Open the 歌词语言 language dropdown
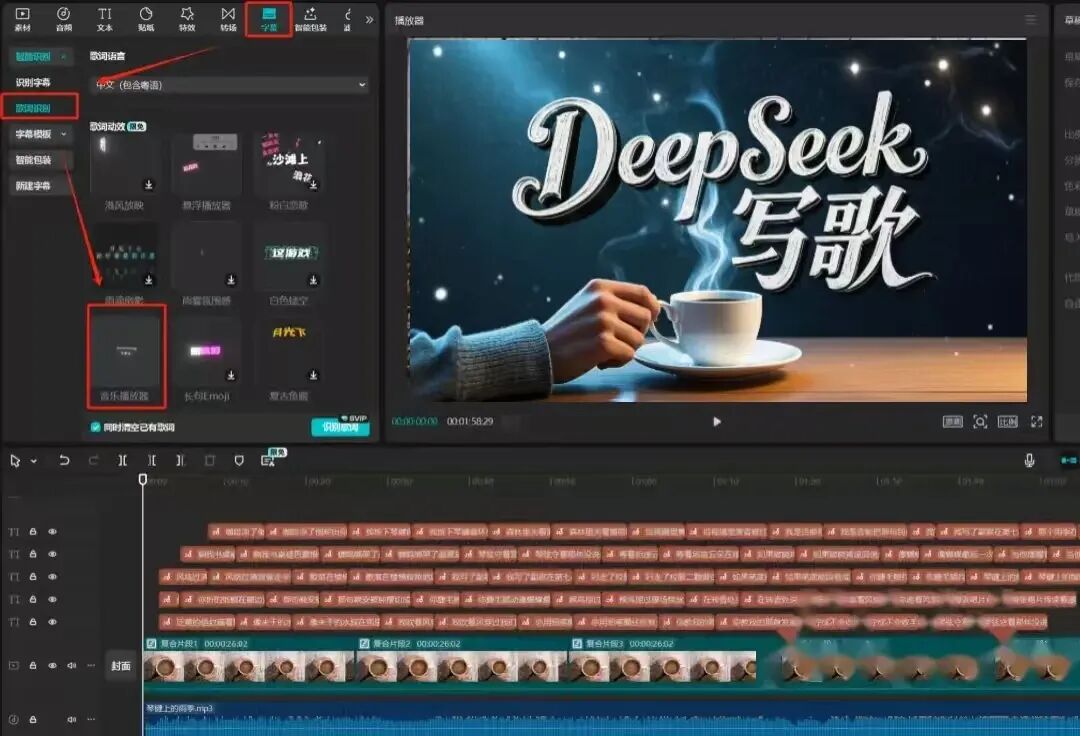The height and width of the screenshot is (736, 1080). tap(230, 85)
